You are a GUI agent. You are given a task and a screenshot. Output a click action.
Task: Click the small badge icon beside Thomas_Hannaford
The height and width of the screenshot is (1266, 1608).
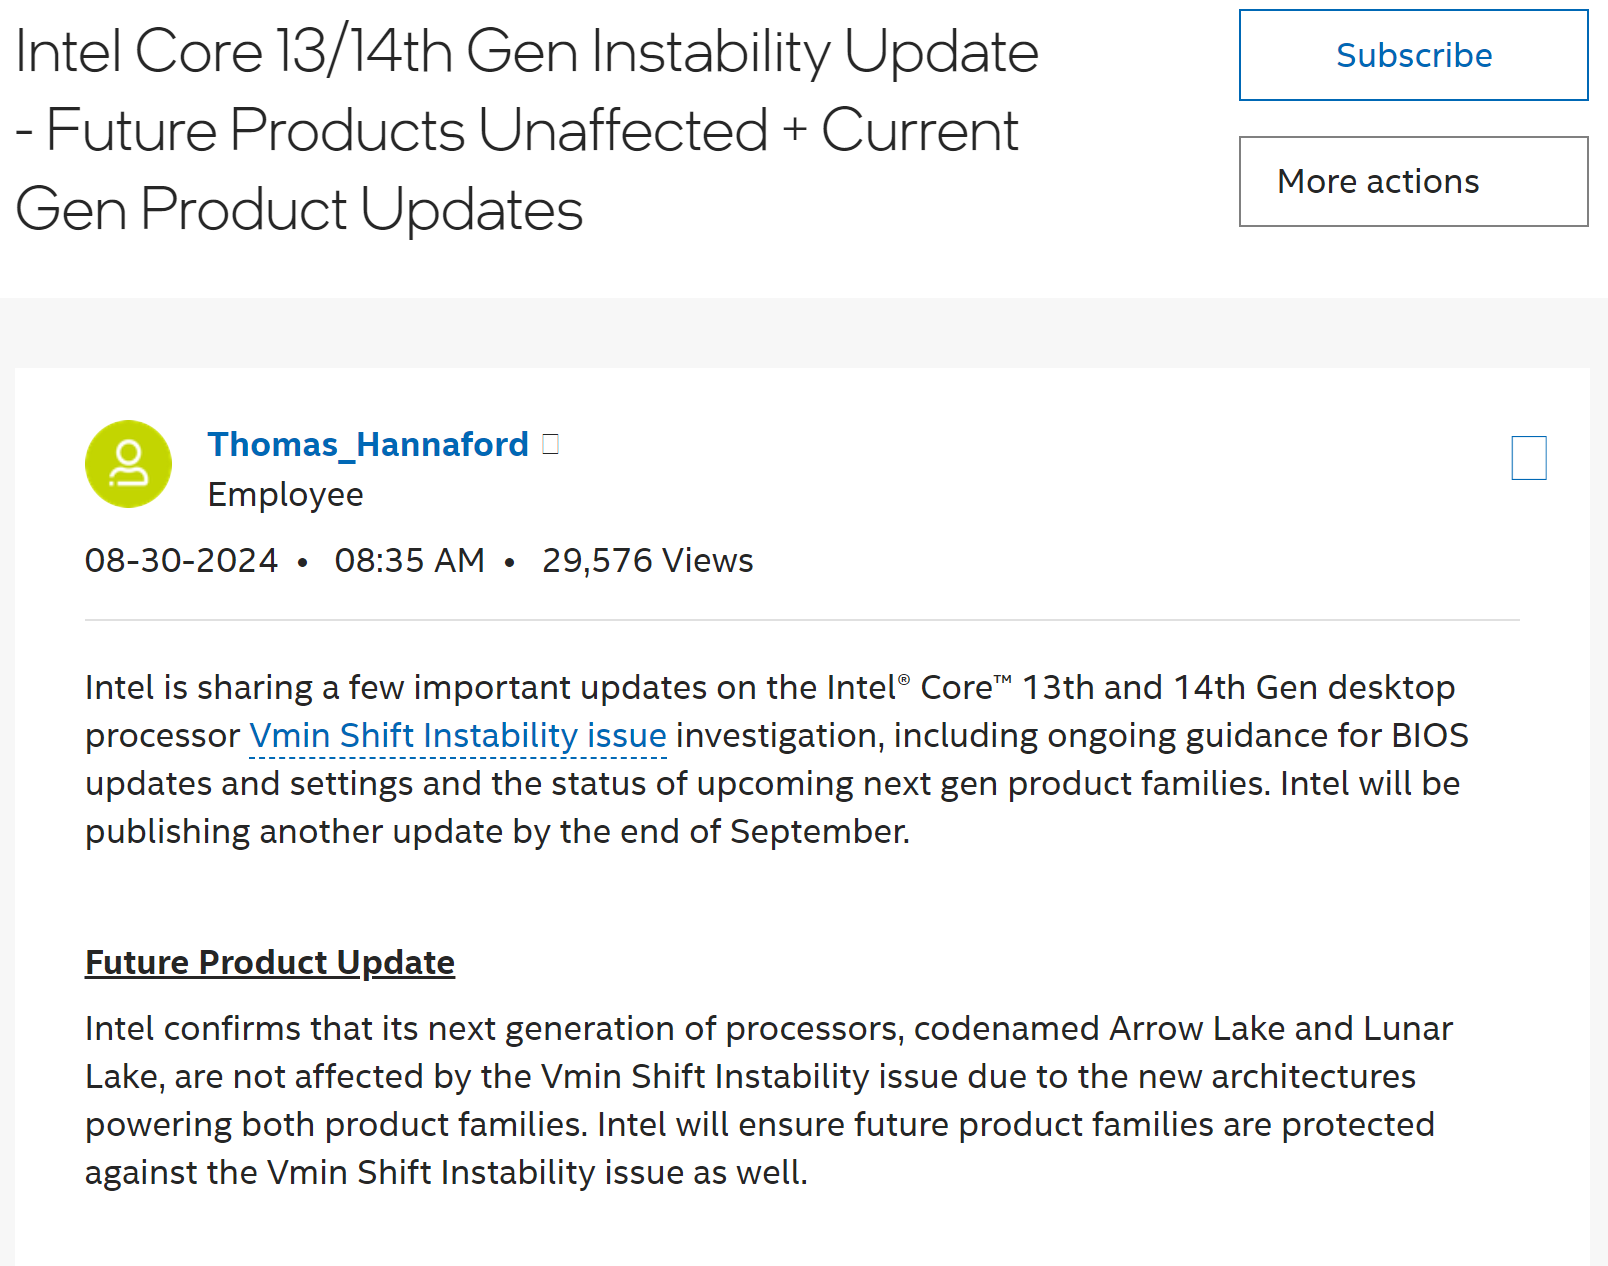point(550,444)
